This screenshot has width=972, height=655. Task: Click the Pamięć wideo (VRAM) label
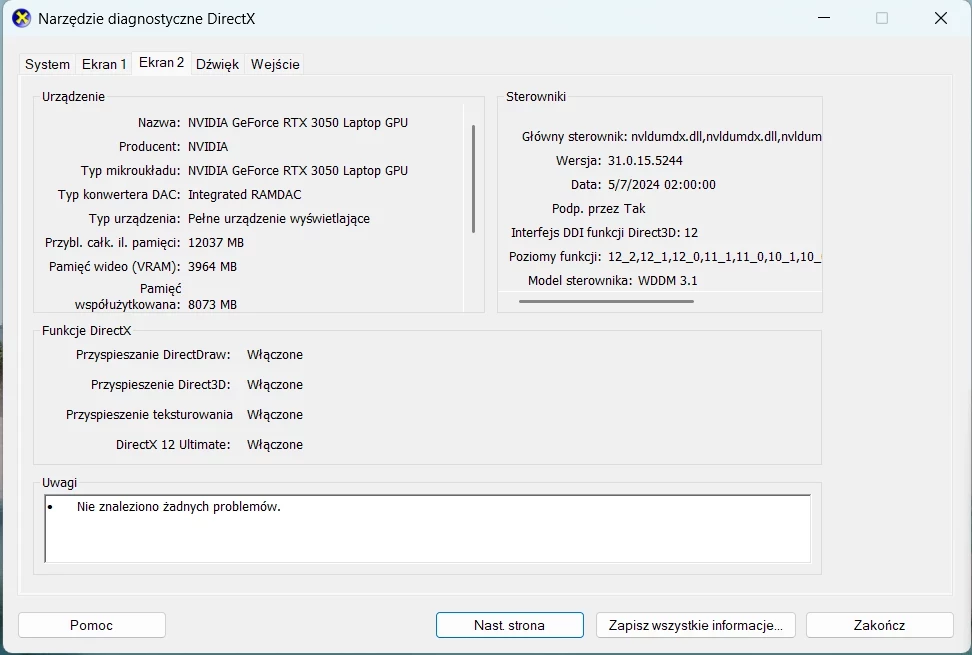[x=115, y=267]
